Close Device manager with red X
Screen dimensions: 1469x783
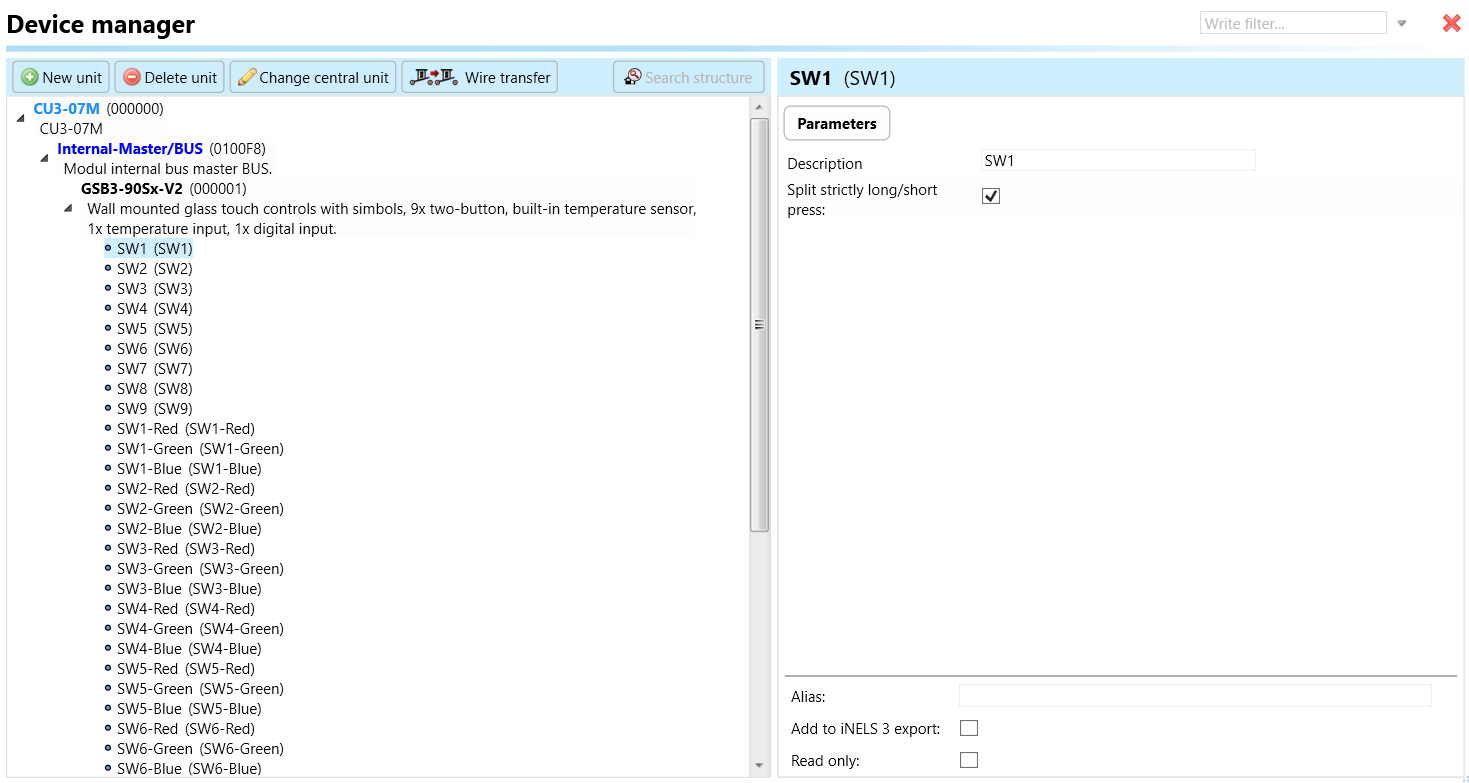pyautogui.click(x=1451, y=23)
